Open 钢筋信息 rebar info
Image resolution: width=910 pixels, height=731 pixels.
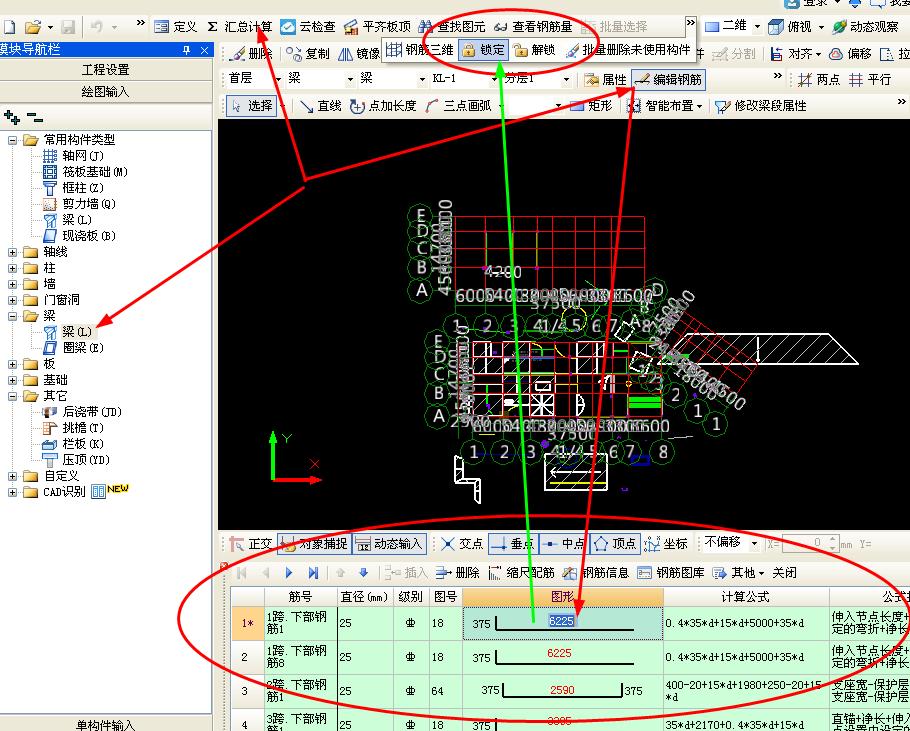pos(595,573)
